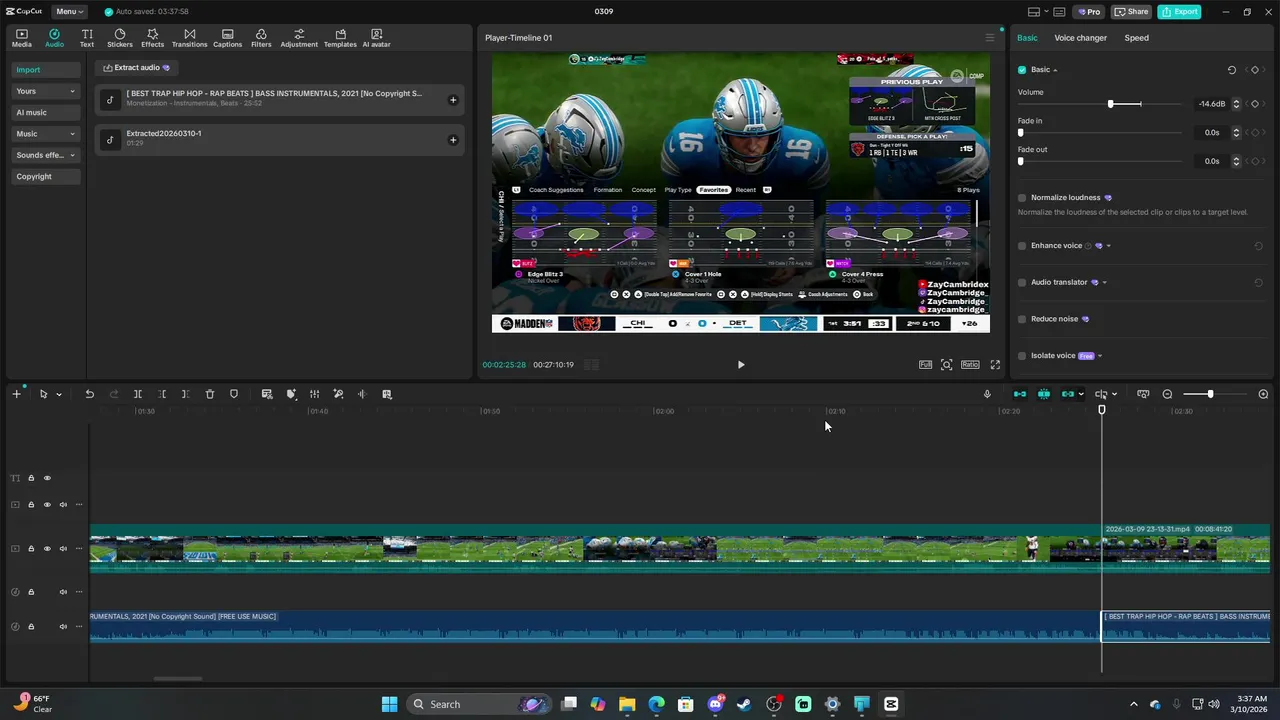The image size is (1280, 720).
Task: Expand the Music category
Action: 46,134
